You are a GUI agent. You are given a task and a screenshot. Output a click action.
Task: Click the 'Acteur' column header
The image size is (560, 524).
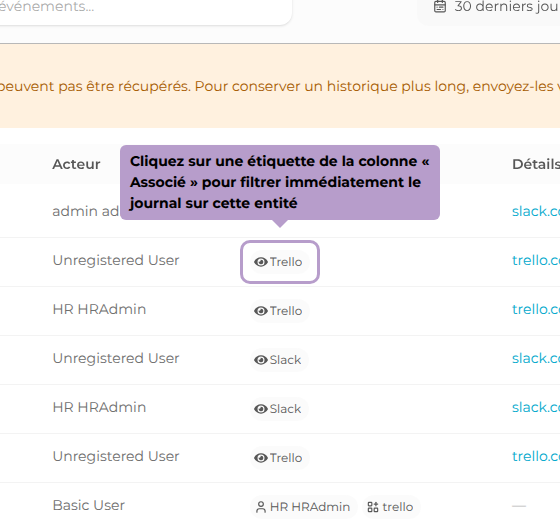click(76, 164)
